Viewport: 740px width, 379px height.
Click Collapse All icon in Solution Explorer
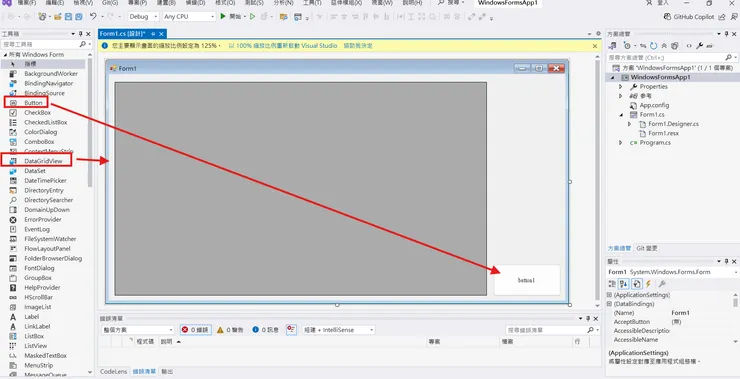[x=664, y=46]
